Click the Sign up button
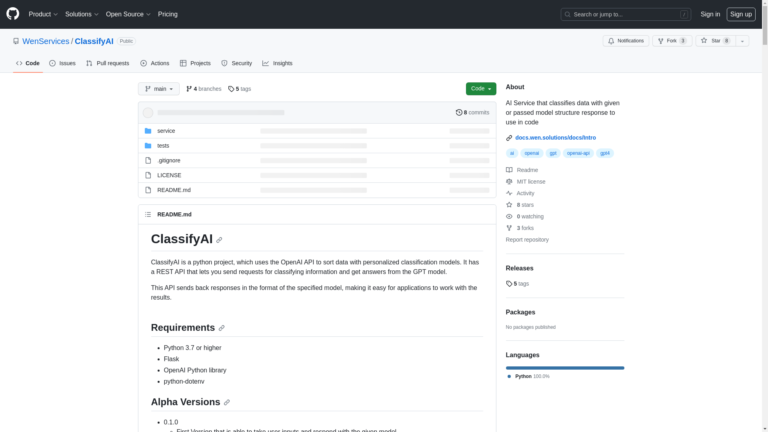This screenshot has width=768, height=432. pos(741,14)
